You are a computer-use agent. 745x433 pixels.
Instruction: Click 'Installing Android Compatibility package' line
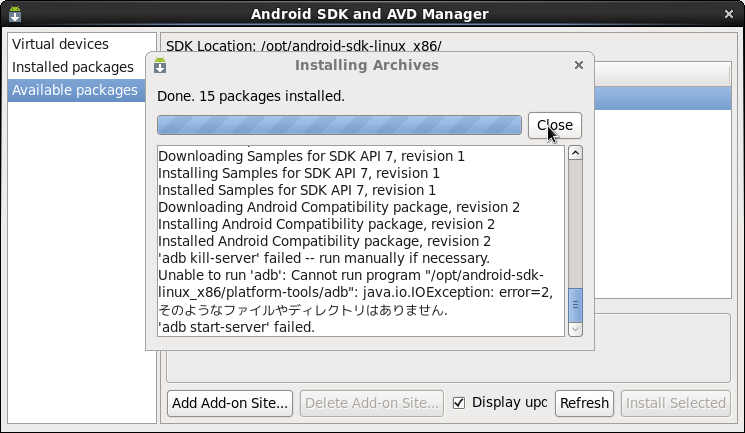tap(326, 224)
